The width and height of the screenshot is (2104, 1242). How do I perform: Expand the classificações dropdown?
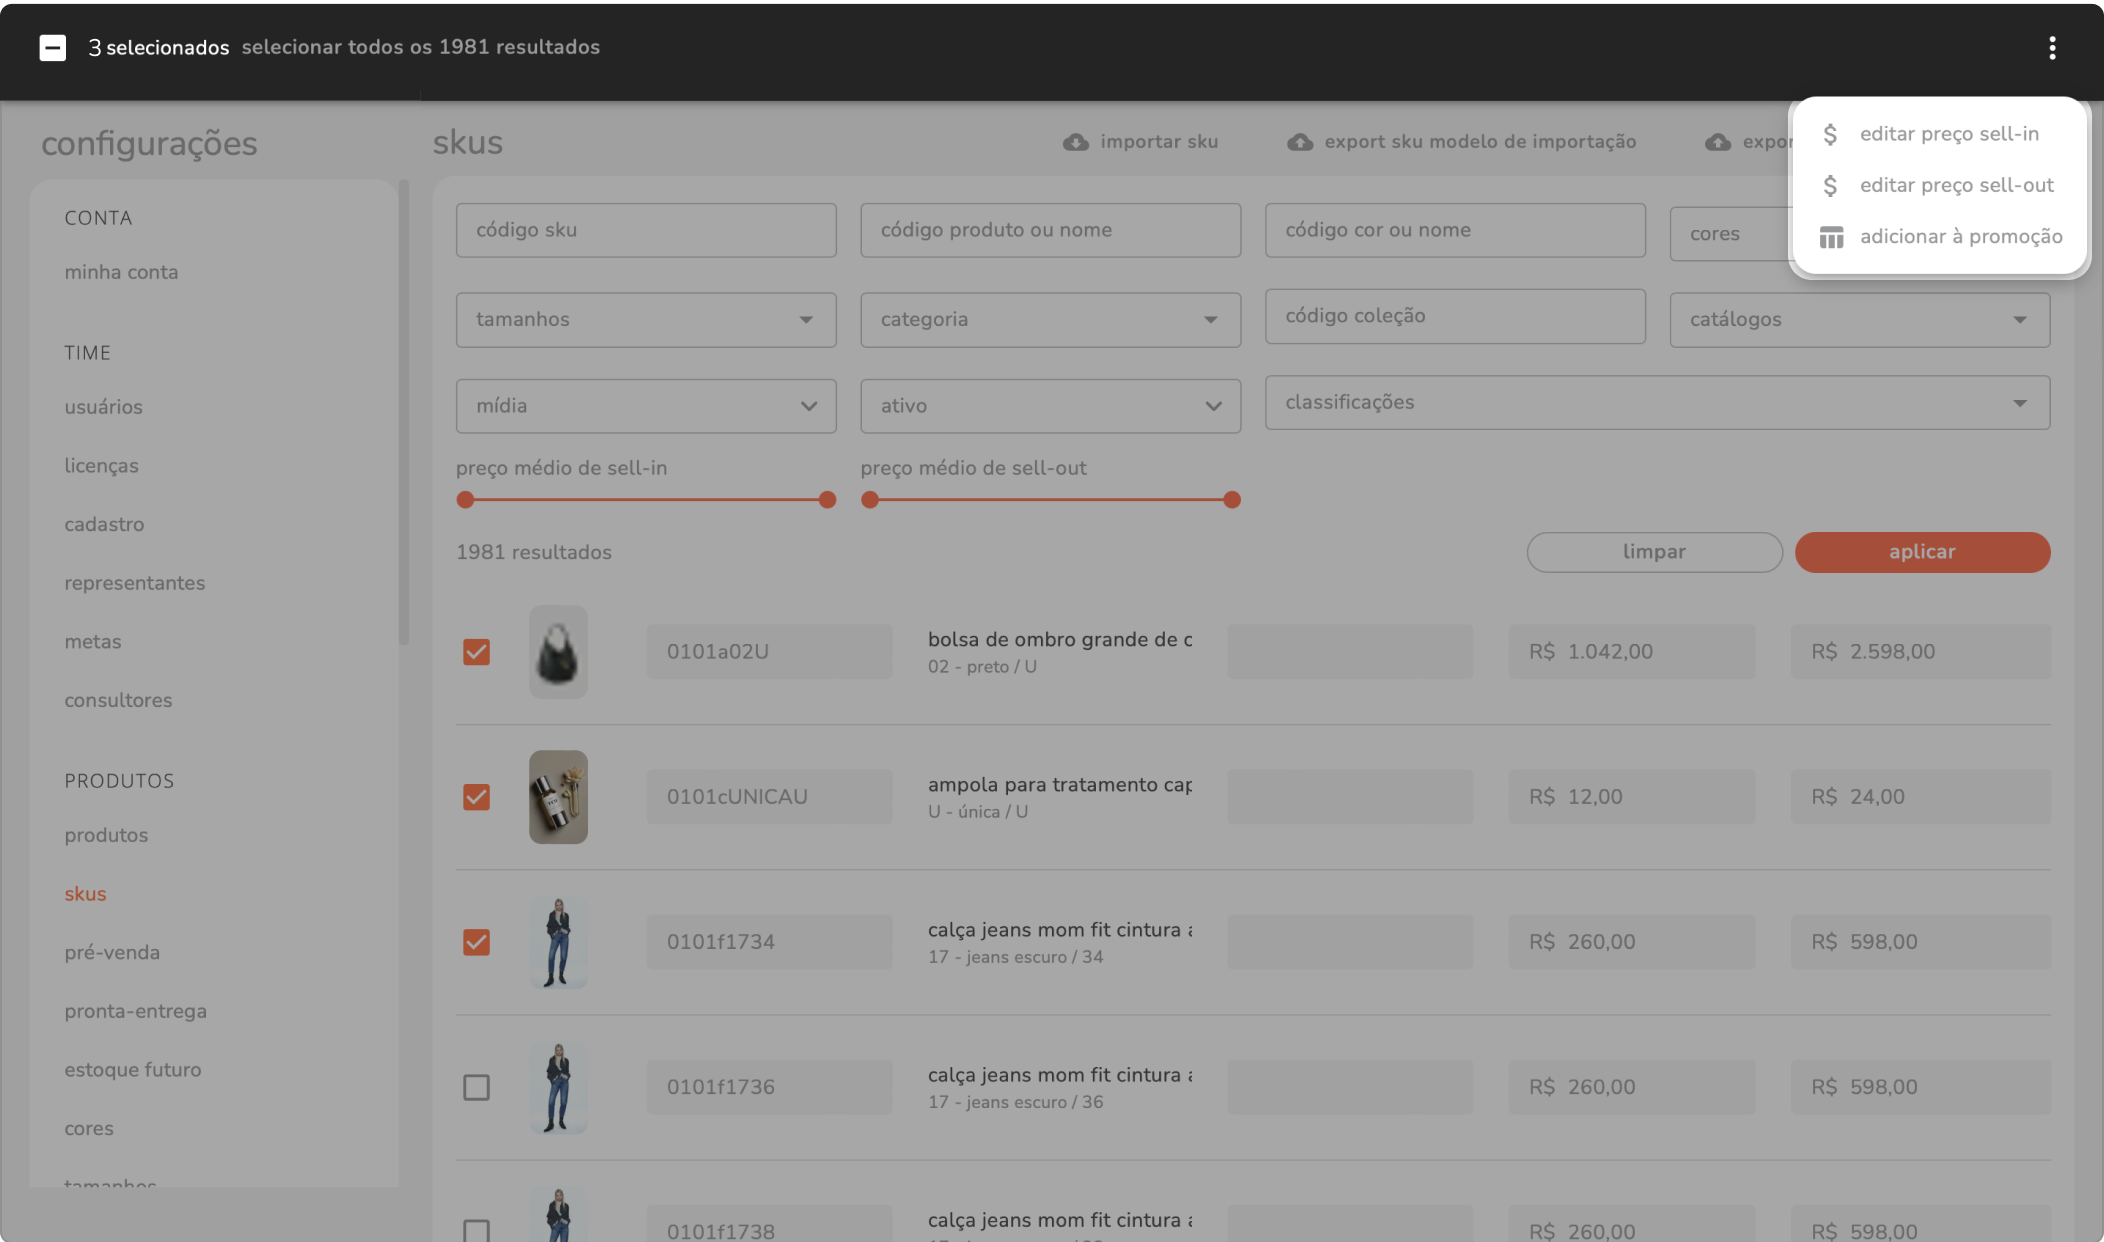point(1657,403)
